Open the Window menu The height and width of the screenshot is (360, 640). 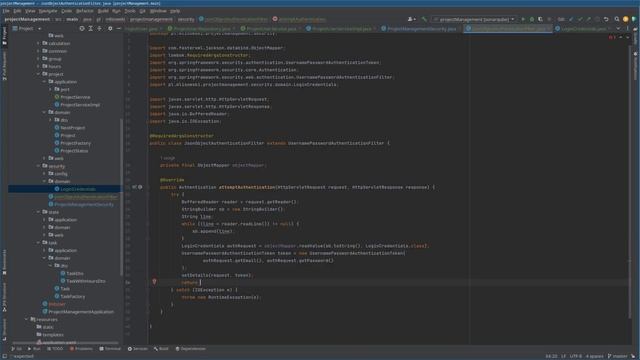coord(158,11)
